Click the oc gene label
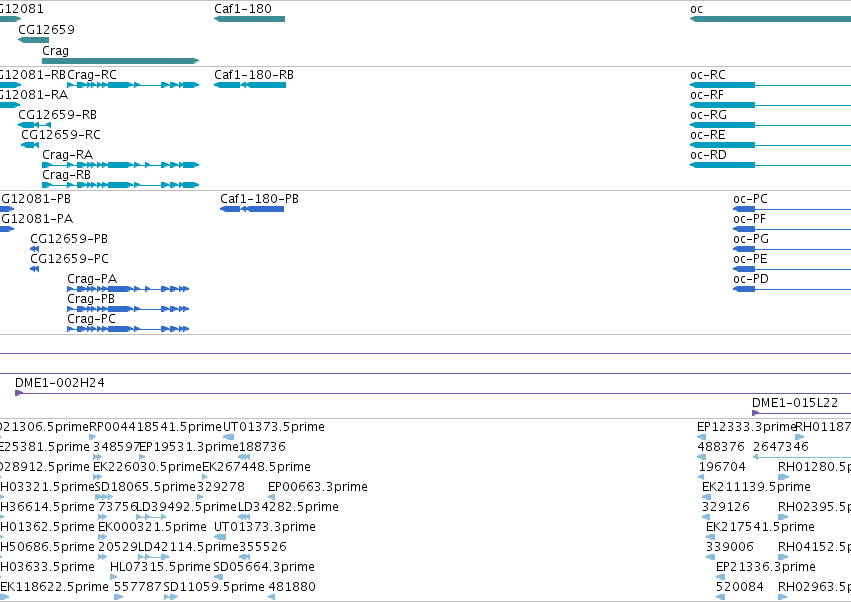Viewport: 851px width, 602px height. tap(696, 9)
